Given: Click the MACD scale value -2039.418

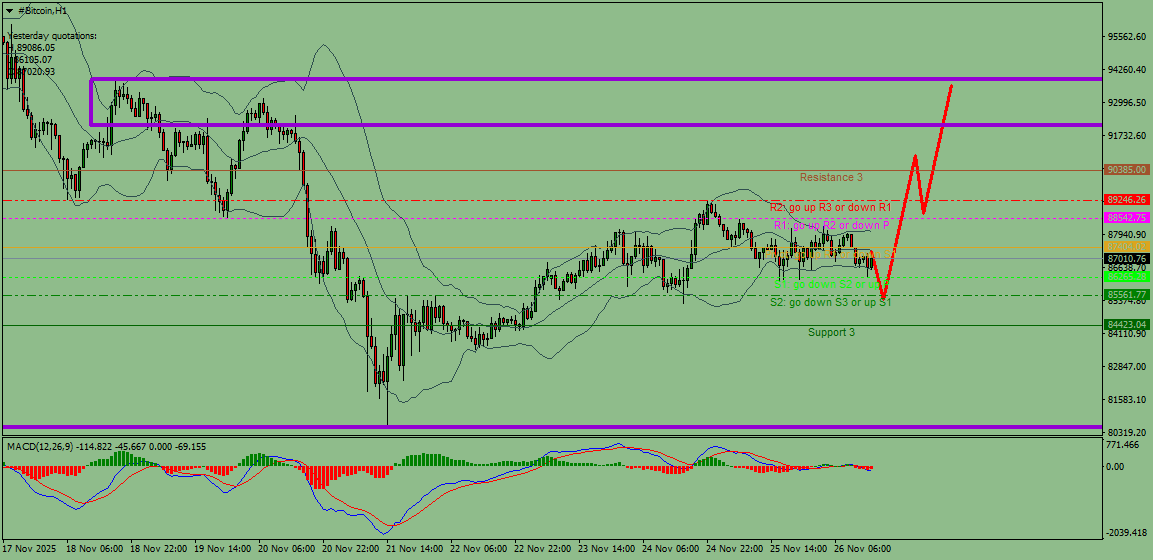Looking at the screenshot, I should pyautogui.click(x=1127, y=533).
